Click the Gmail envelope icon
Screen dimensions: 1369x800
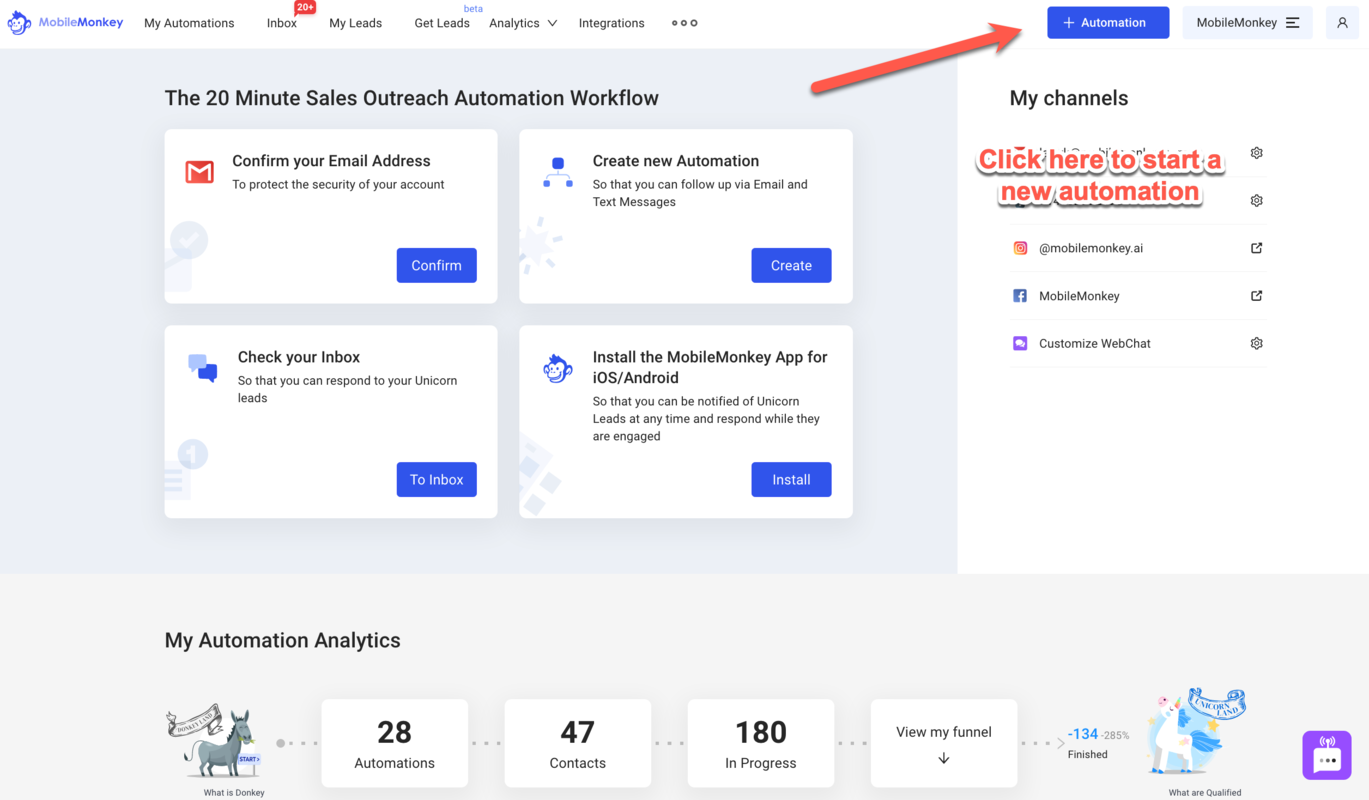[200, 172]
